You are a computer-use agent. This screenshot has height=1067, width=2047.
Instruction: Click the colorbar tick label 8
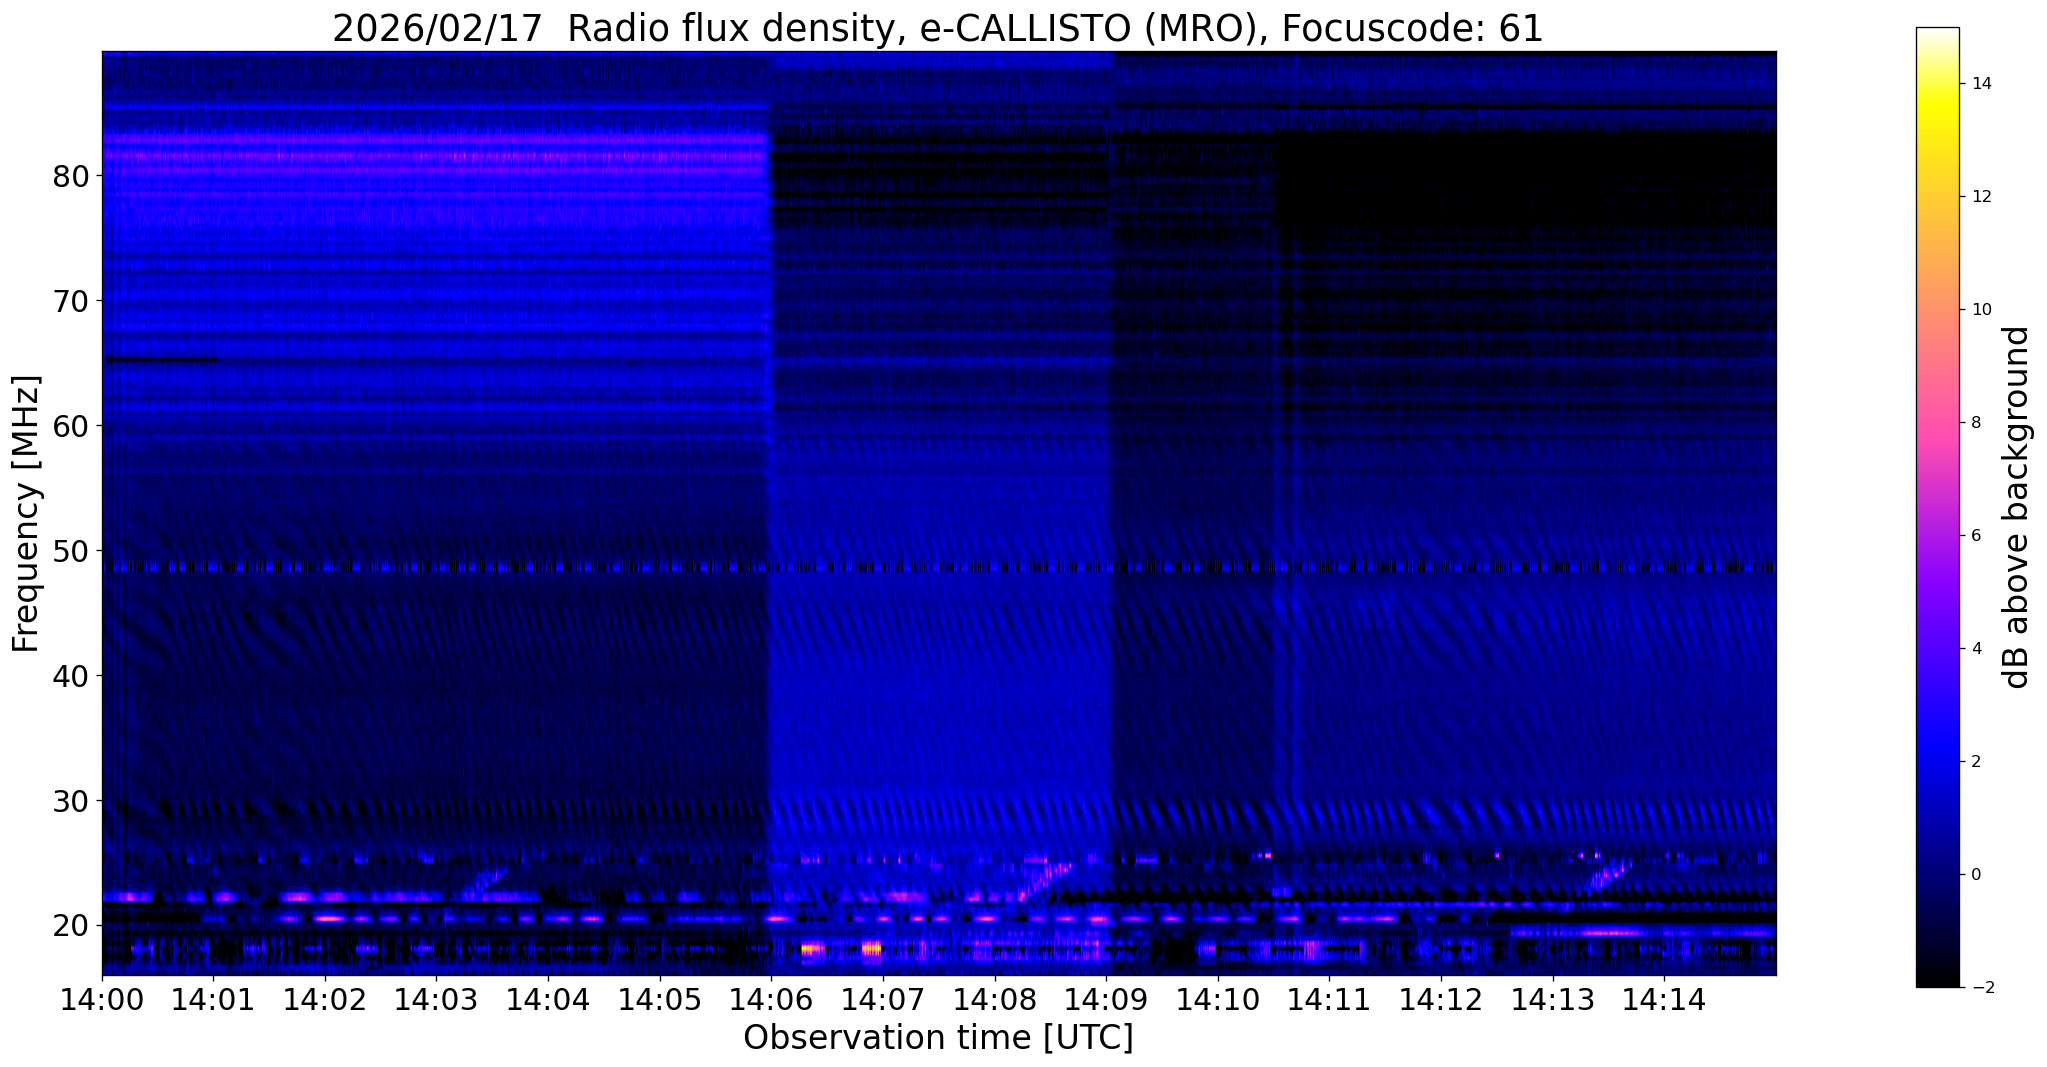(x=1975, y=423)
